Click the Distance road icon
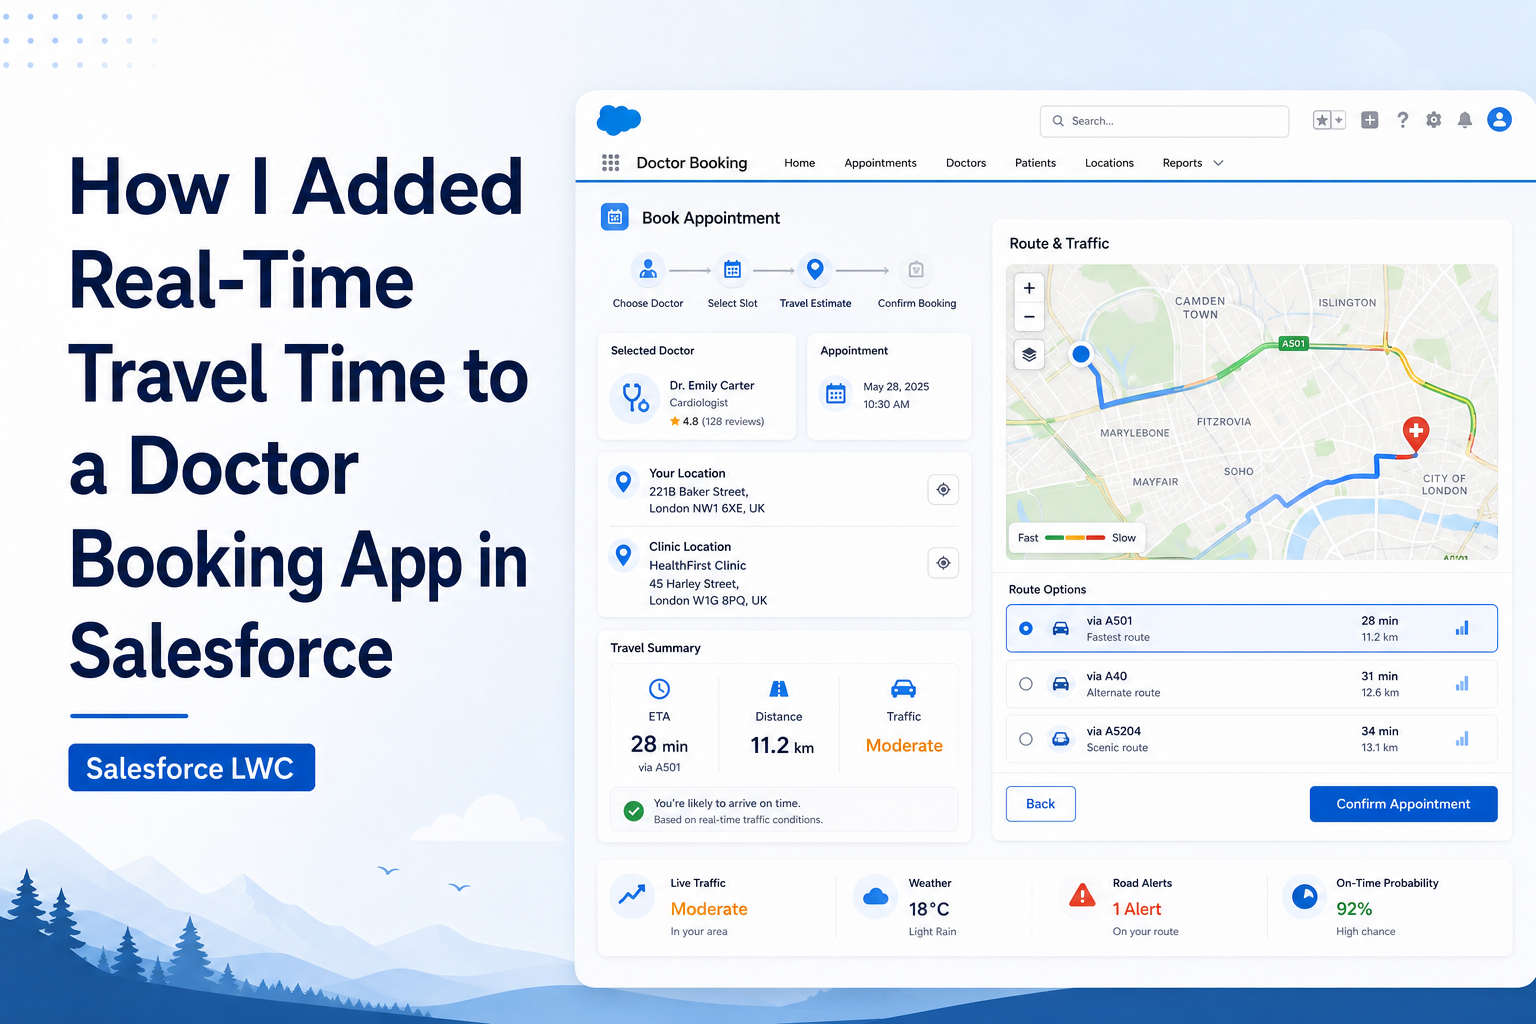The width and height of the screenshot is (1536, 1024). [x=779, y=689]
